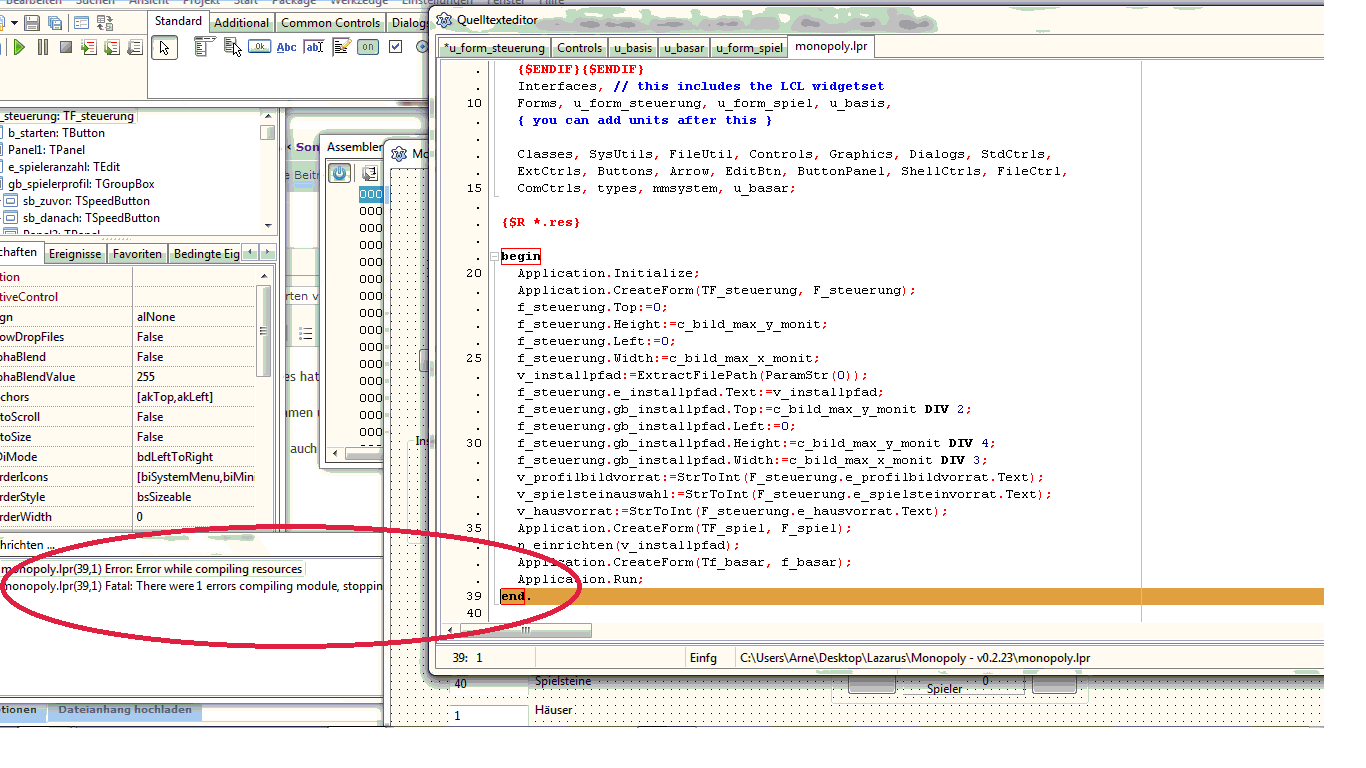Image resolution: width=1366 pixels, height=768 pixels.
Task: Select the TMemo component icon
Action: click(x=341, y=46)
